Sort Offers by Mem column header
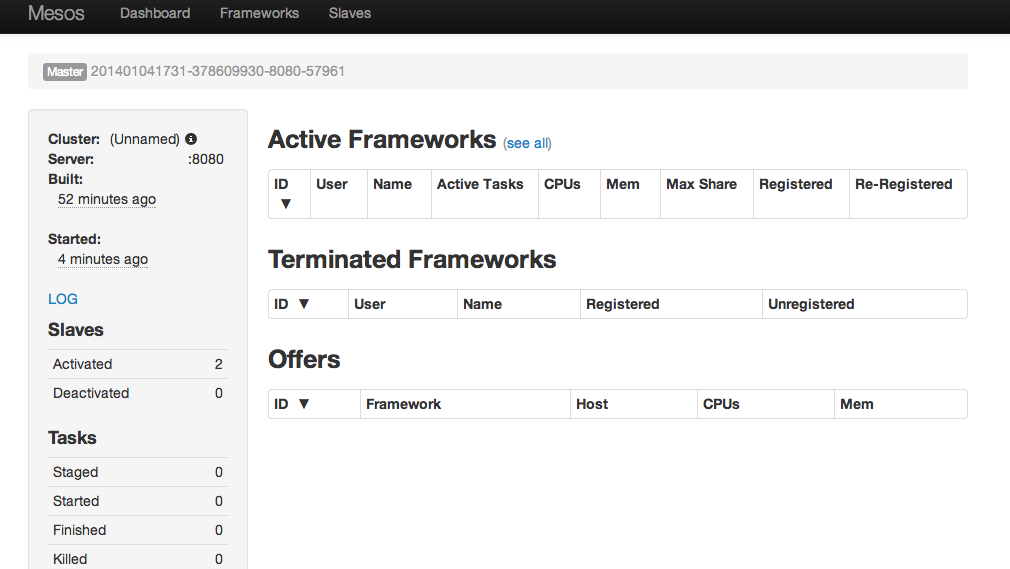The width and height of the screenshot is (1010, 569). click(856, 404)
